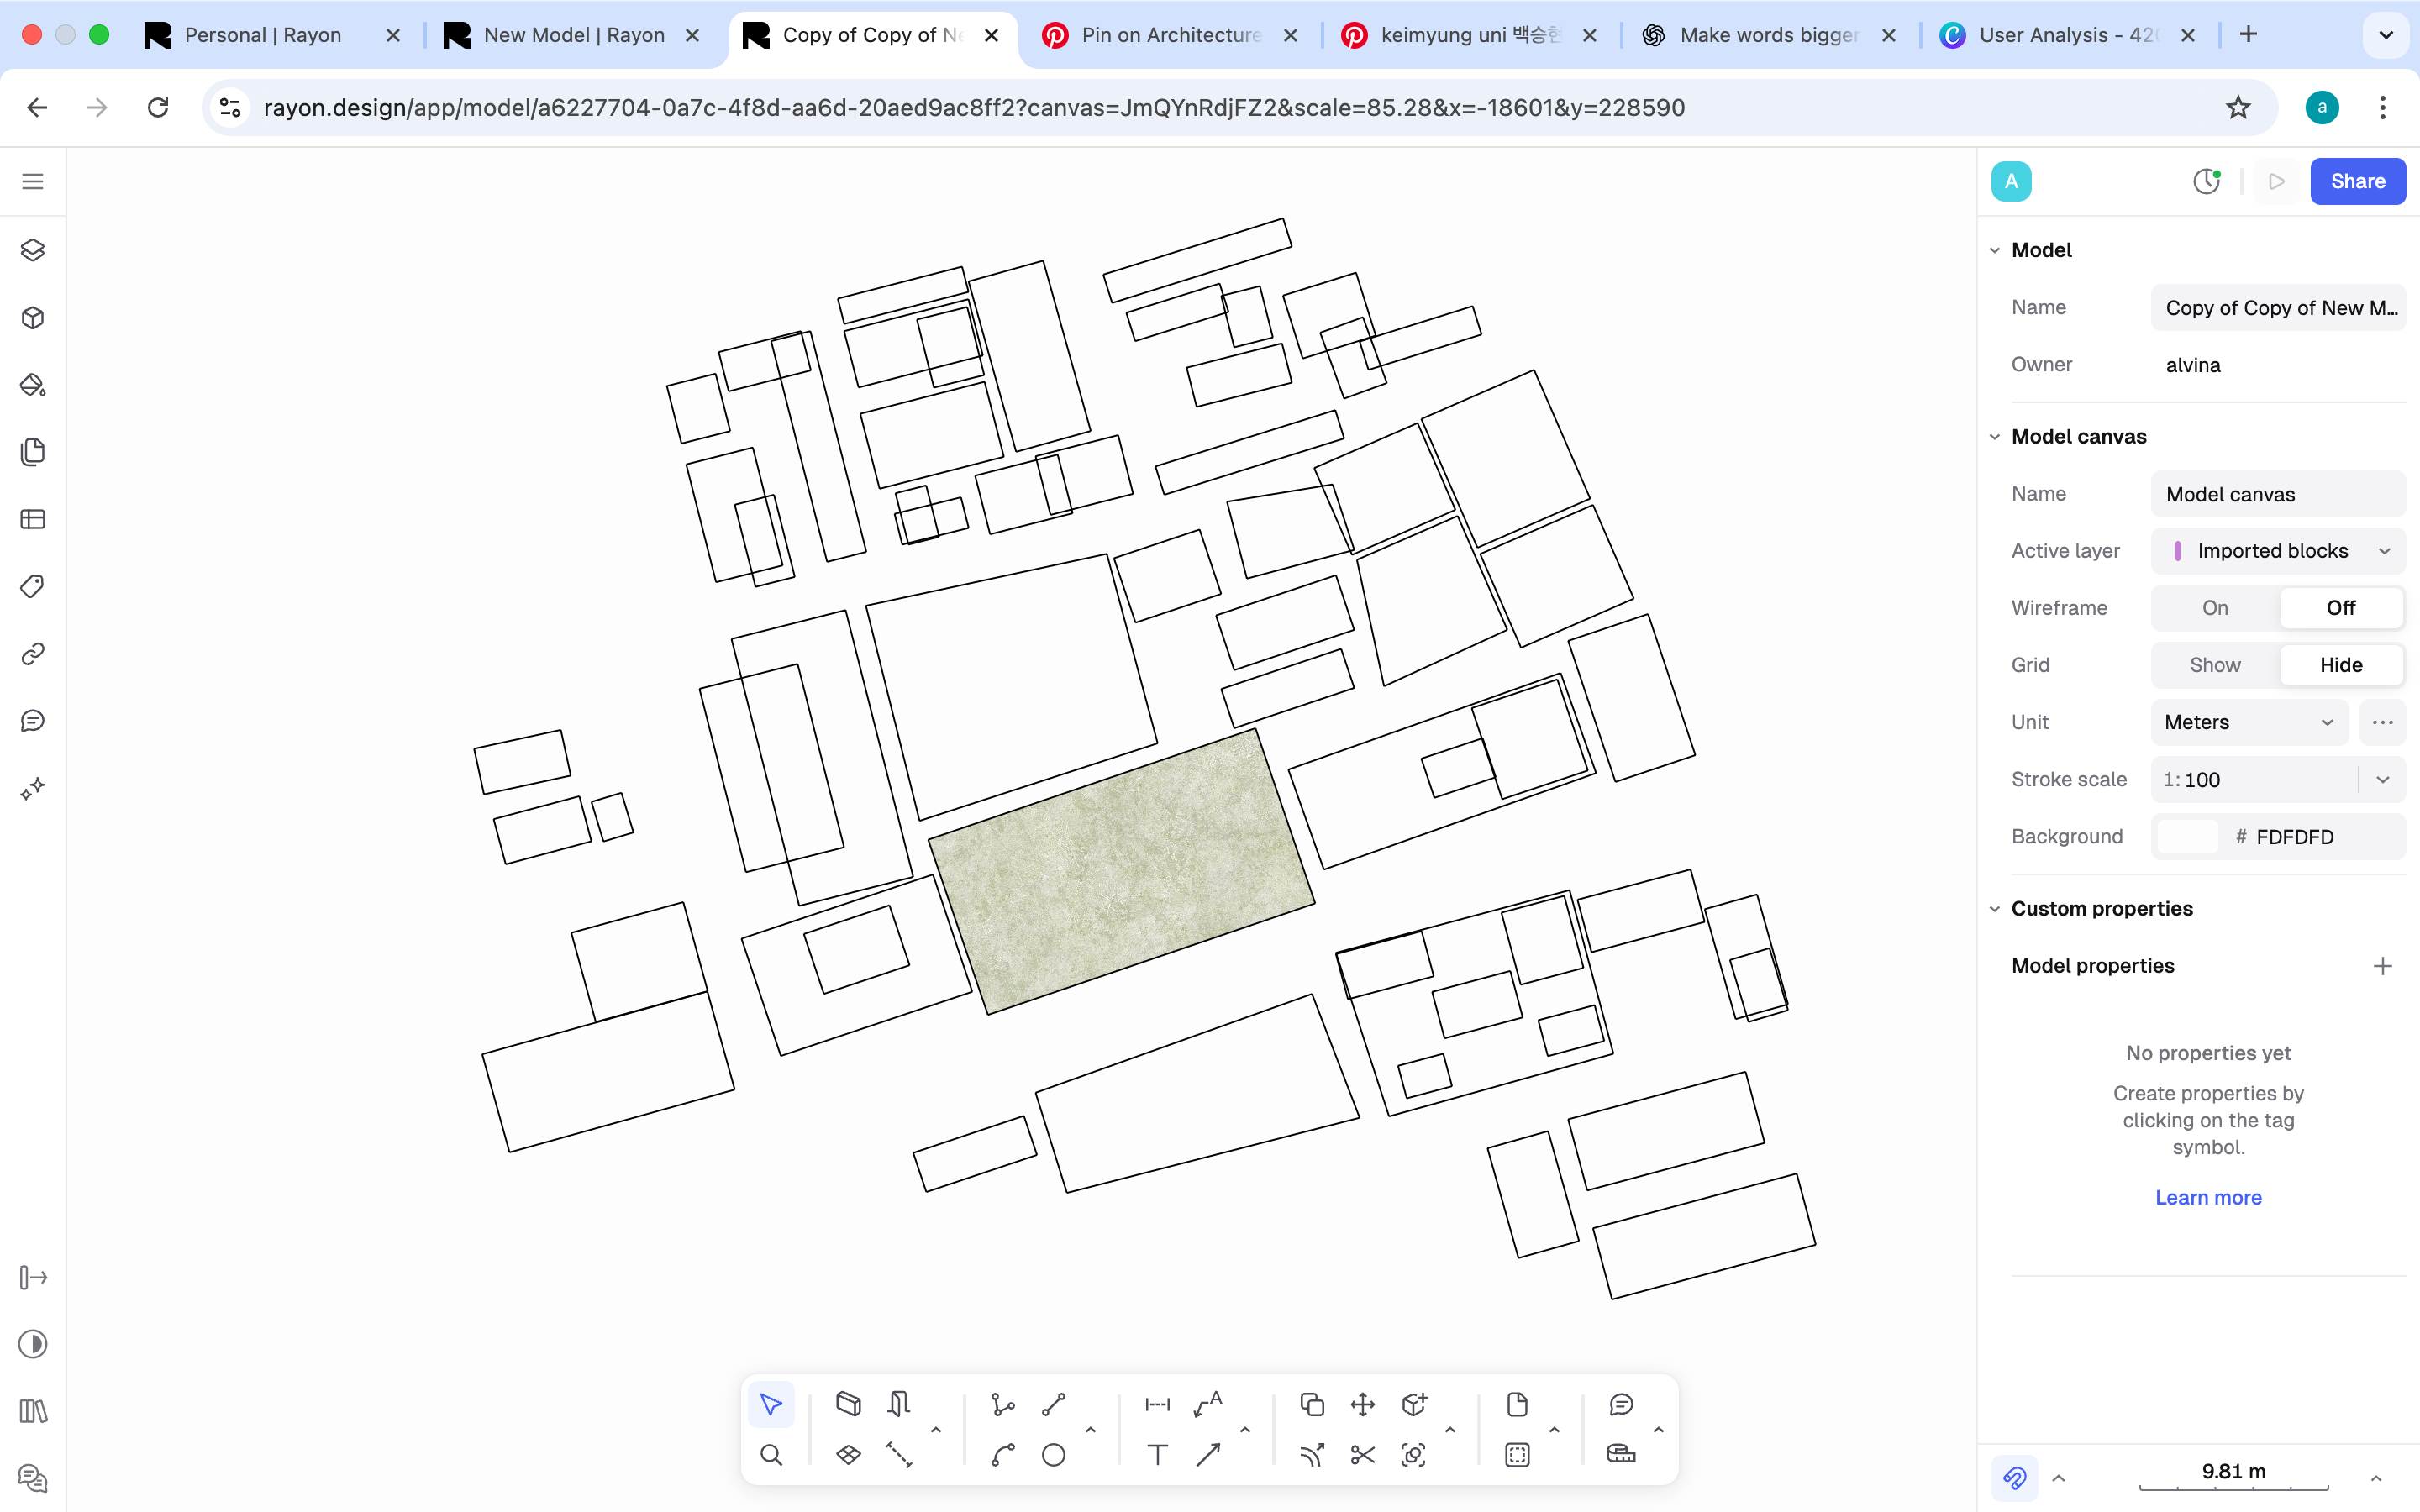
Task: Select the Text tool in bottom toolbar
Action: [x=1157, y=1455]
